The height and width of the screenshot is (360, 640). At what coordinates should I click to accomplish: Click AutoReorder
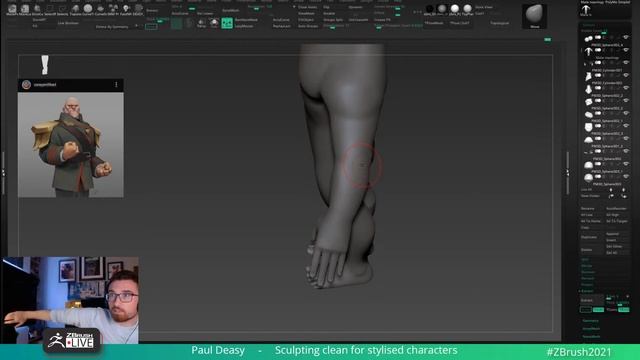click(616, 209)
